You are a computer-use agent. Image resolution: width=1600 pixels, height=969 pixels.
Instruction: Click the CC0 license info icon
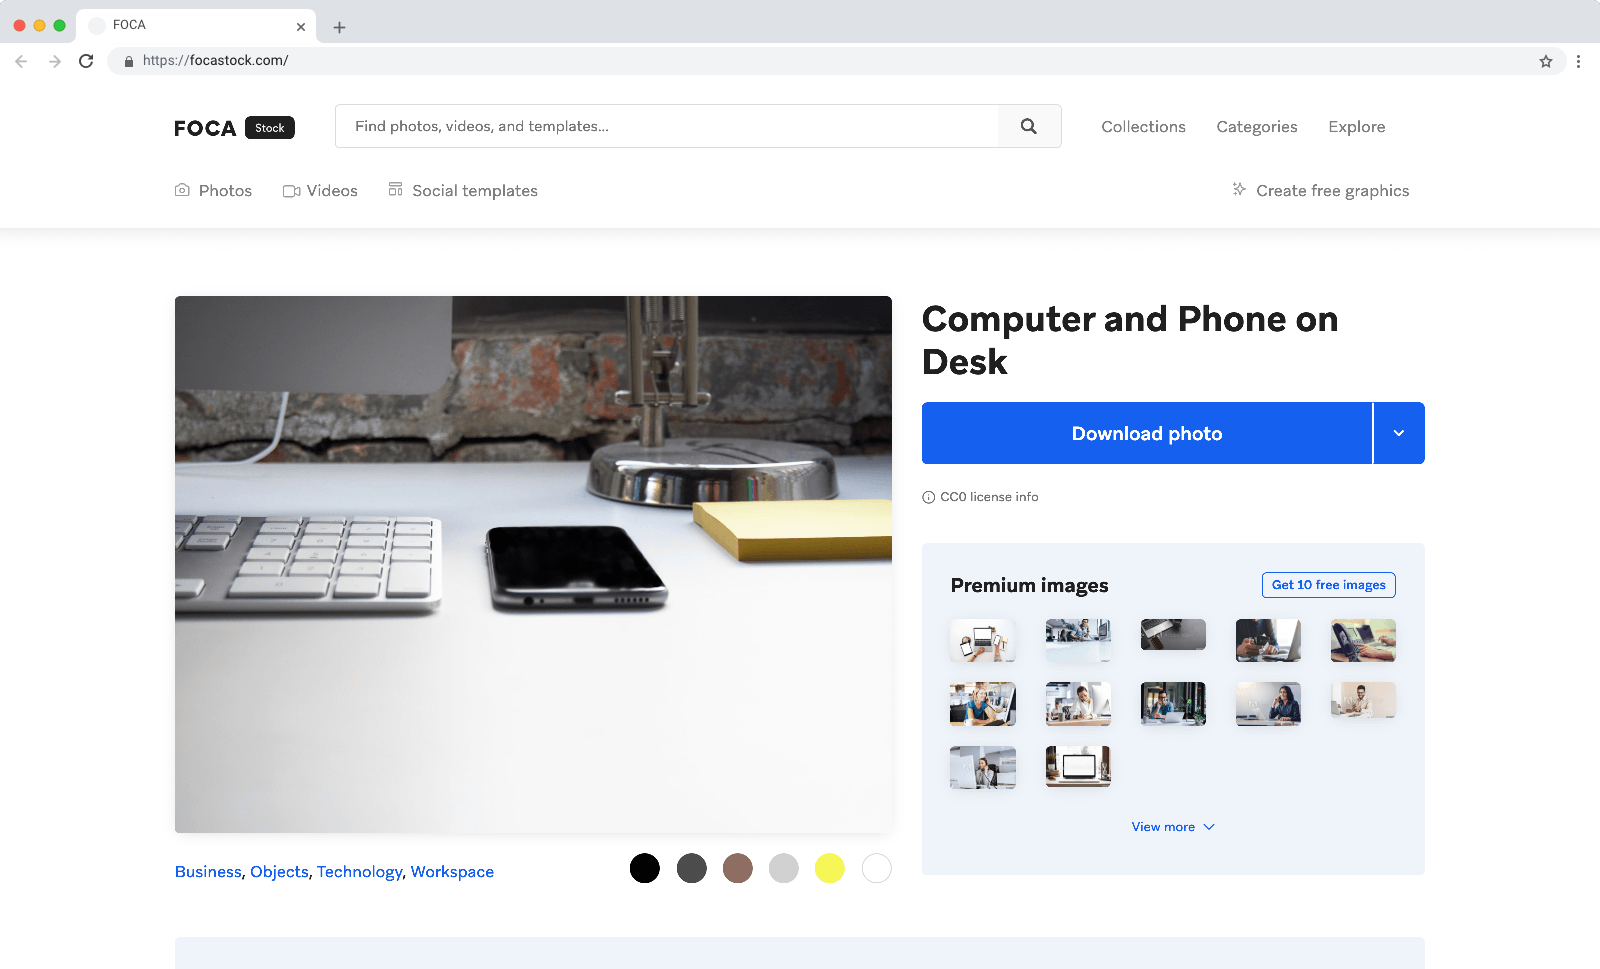(x=928, y=497)
